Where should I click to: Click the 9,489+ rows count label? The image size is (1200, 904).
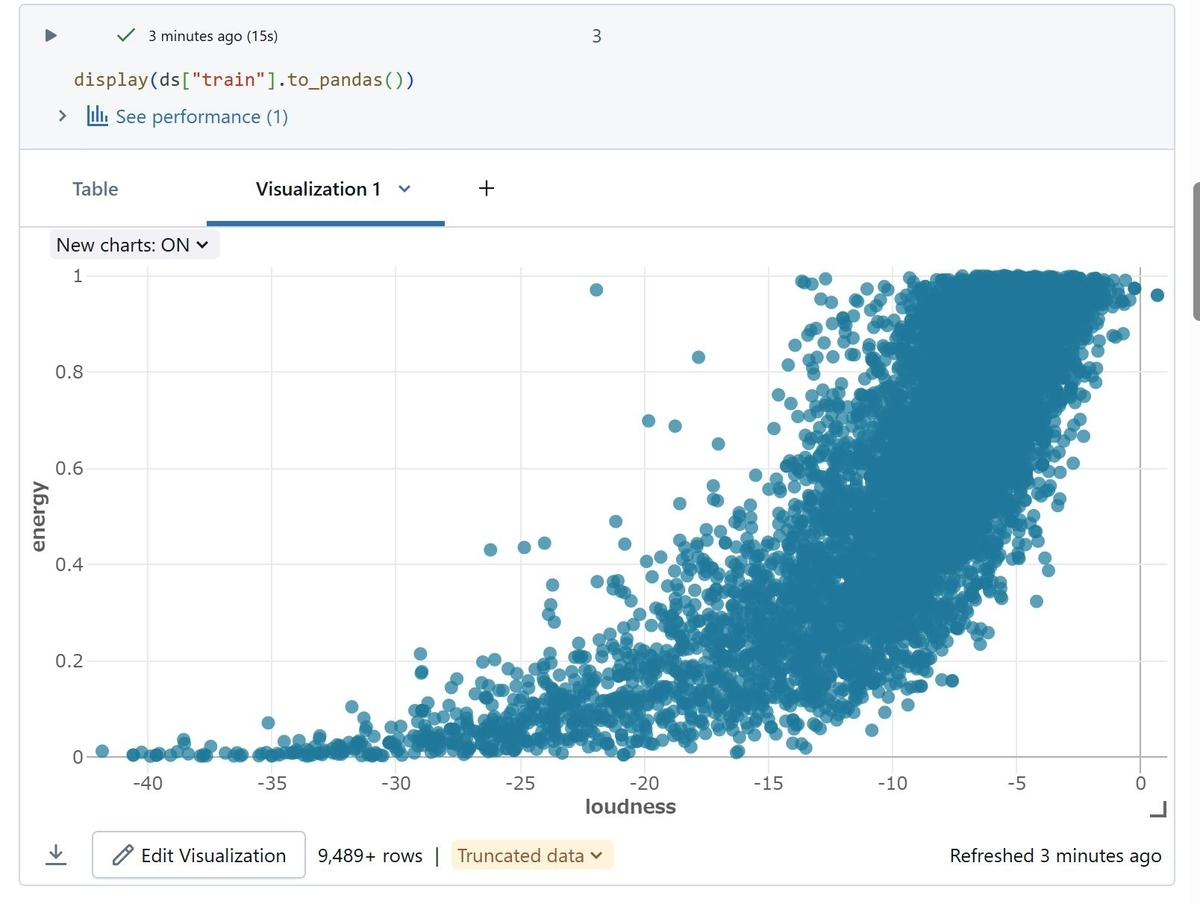coord(370,855)
